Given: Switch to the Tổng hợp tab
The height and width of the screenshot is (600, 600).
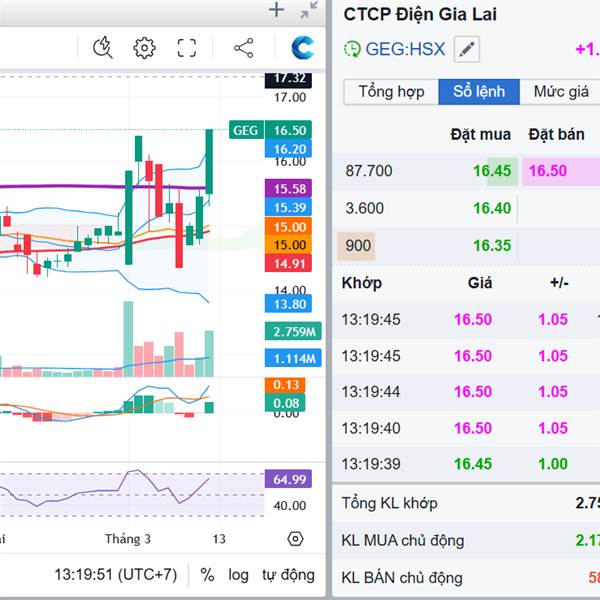Looking at the screenshot, I should point(391,92).
